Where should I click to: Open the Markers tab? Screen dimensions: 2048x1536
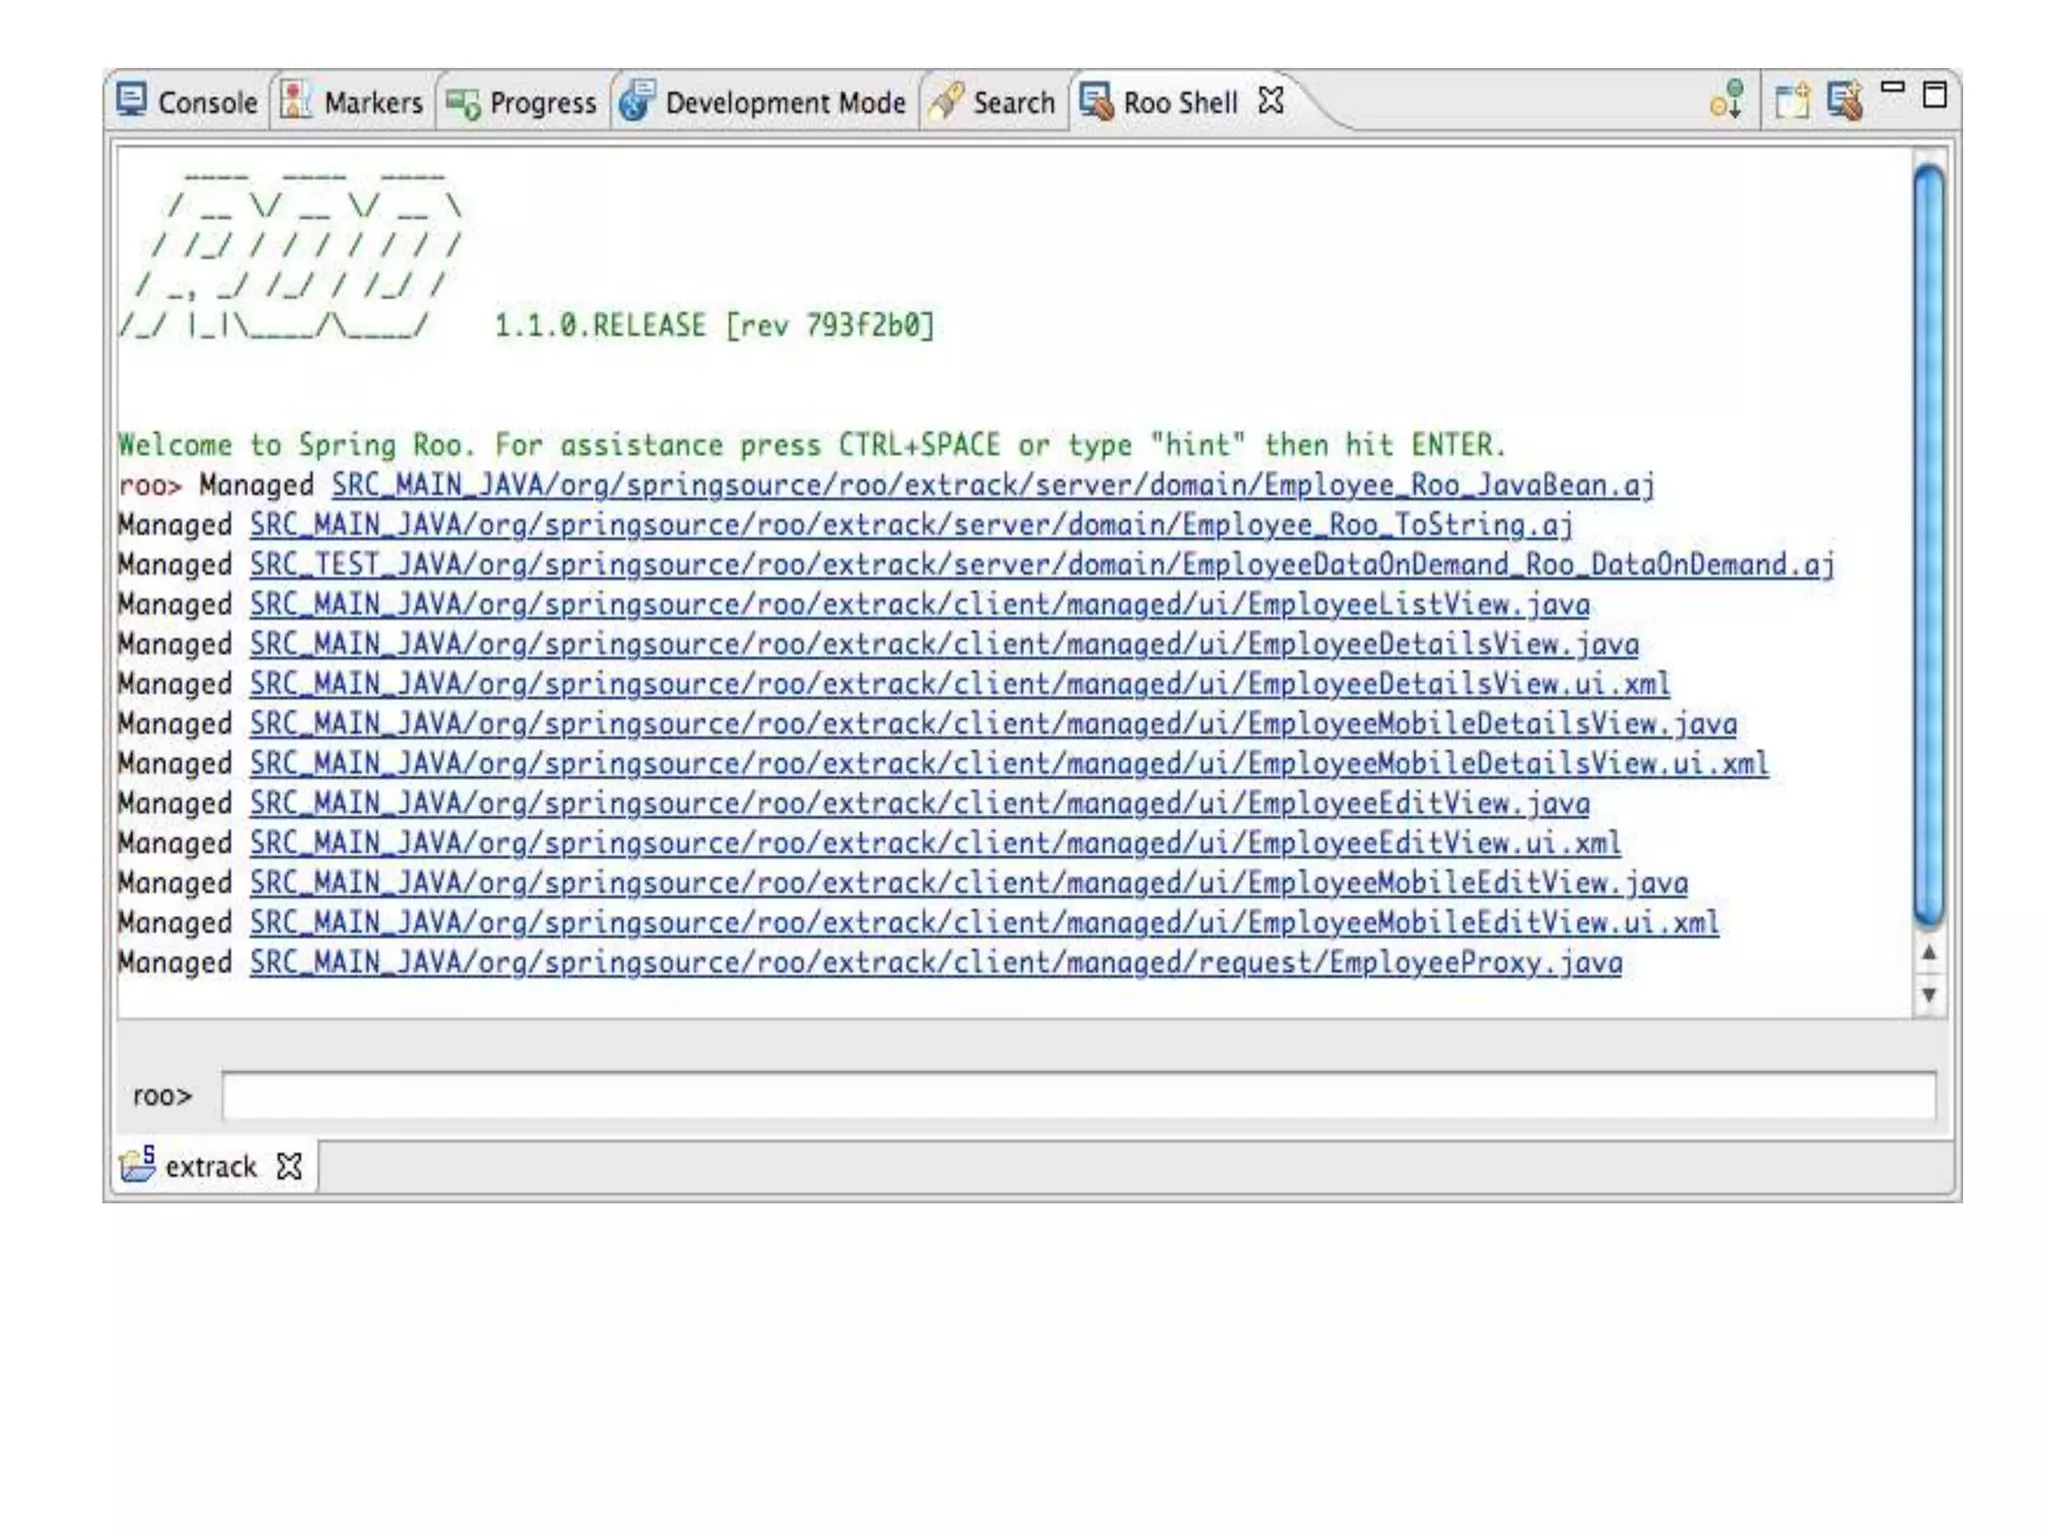pos(353,102)
